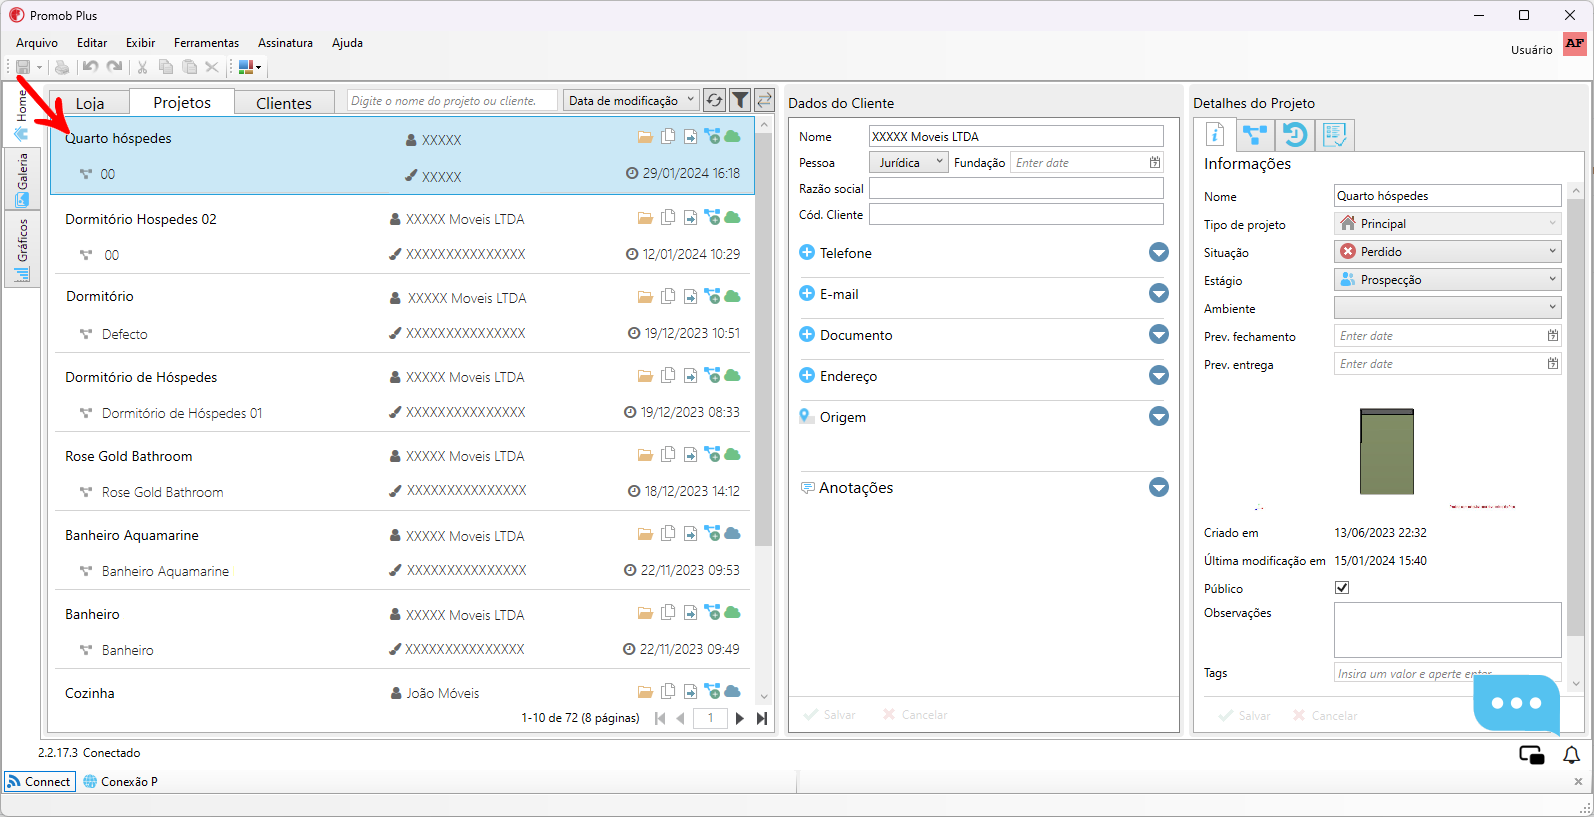The height and width of the screenshot is (817, 1594).
Task: Click the Razão social input field
Action: (x=1016, y=188)
